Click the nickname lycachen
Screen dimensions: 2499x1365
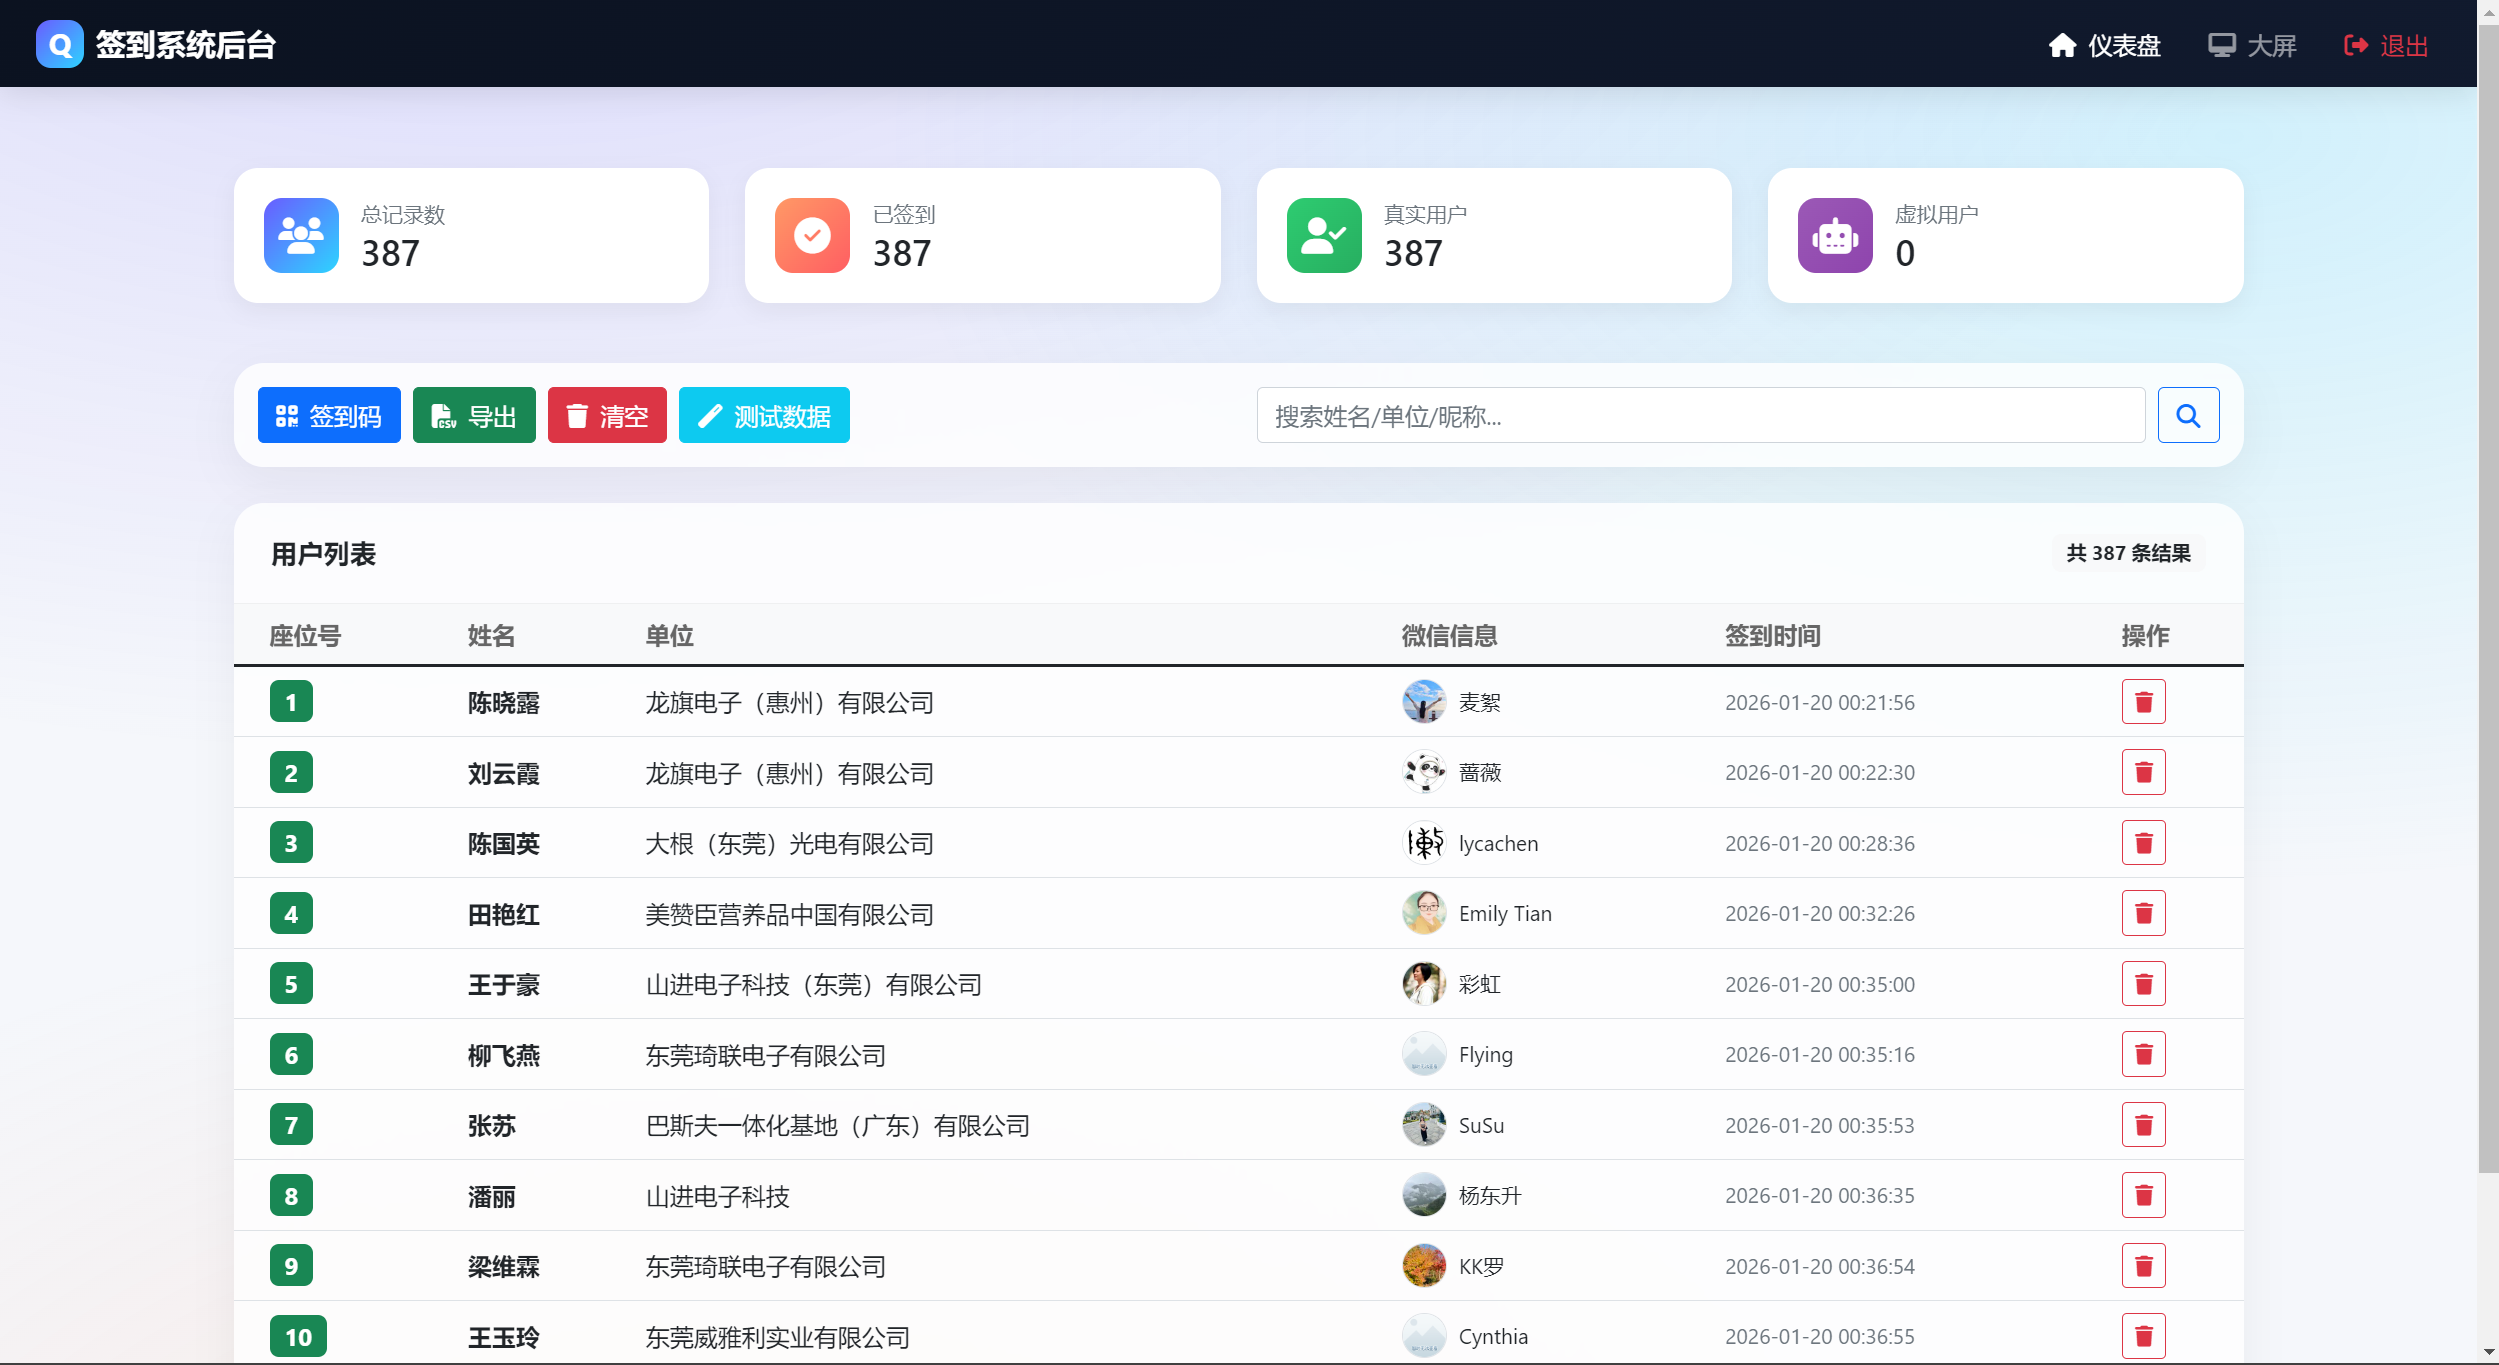1498,843
